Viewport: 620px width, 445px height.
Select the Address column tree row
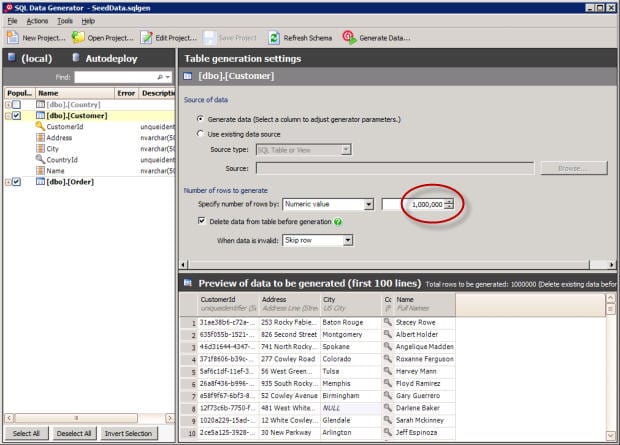pyautogui.click(x=89, y=138)
